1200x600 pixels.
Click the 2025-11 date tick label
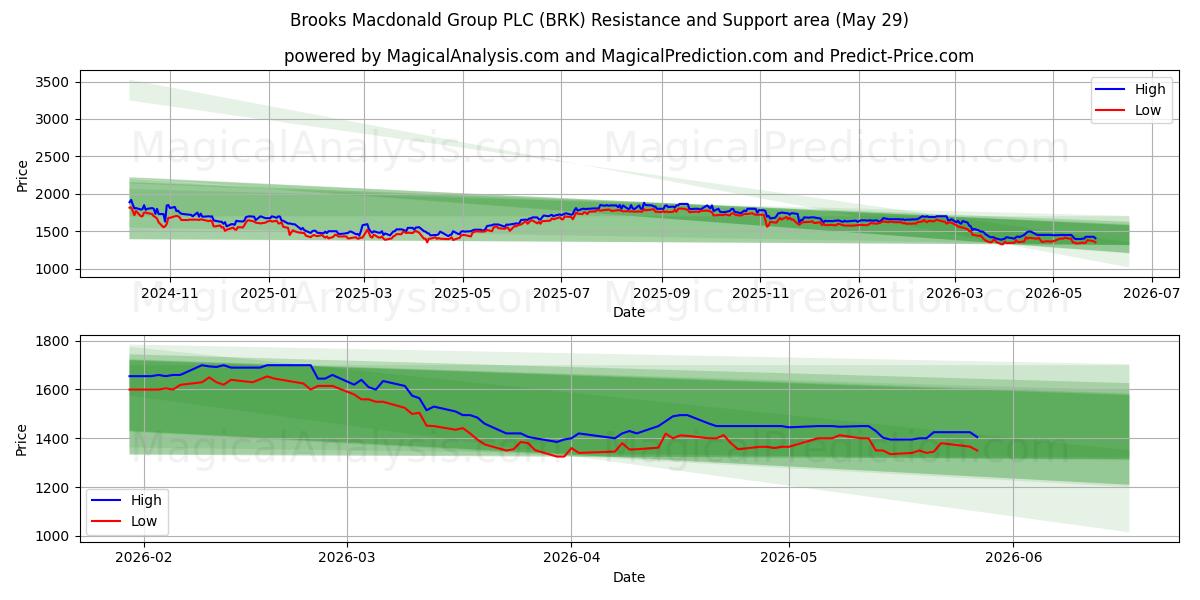pos(760,293)
